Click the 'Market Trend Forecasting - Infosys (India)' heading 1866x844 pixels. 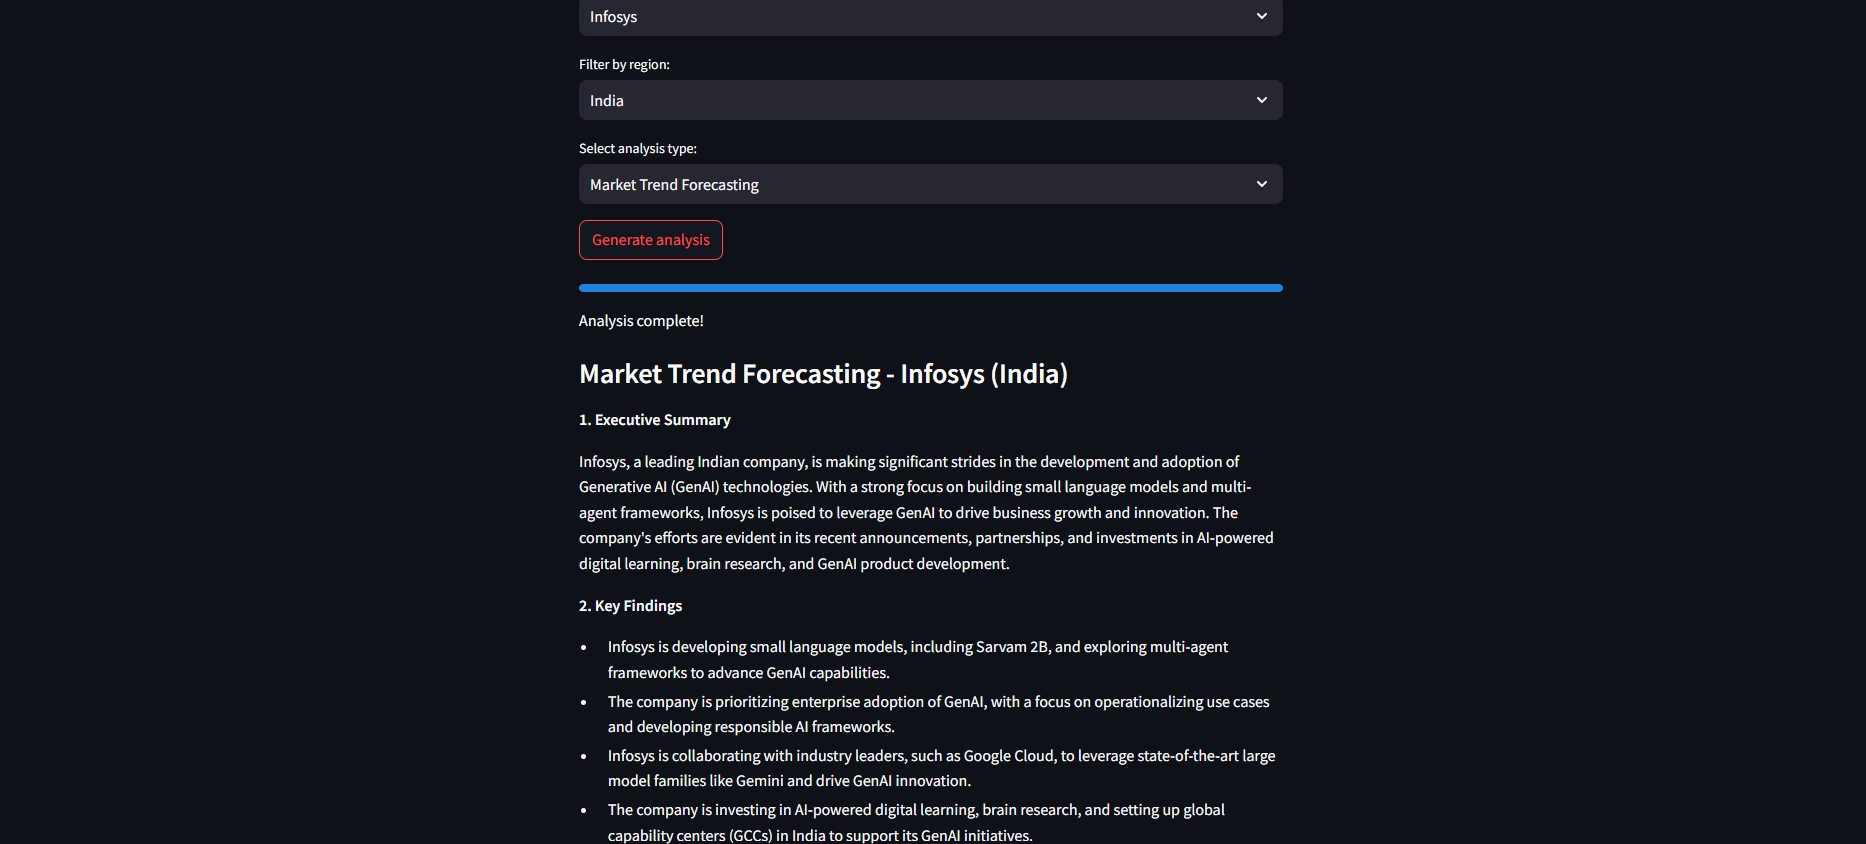823,374
